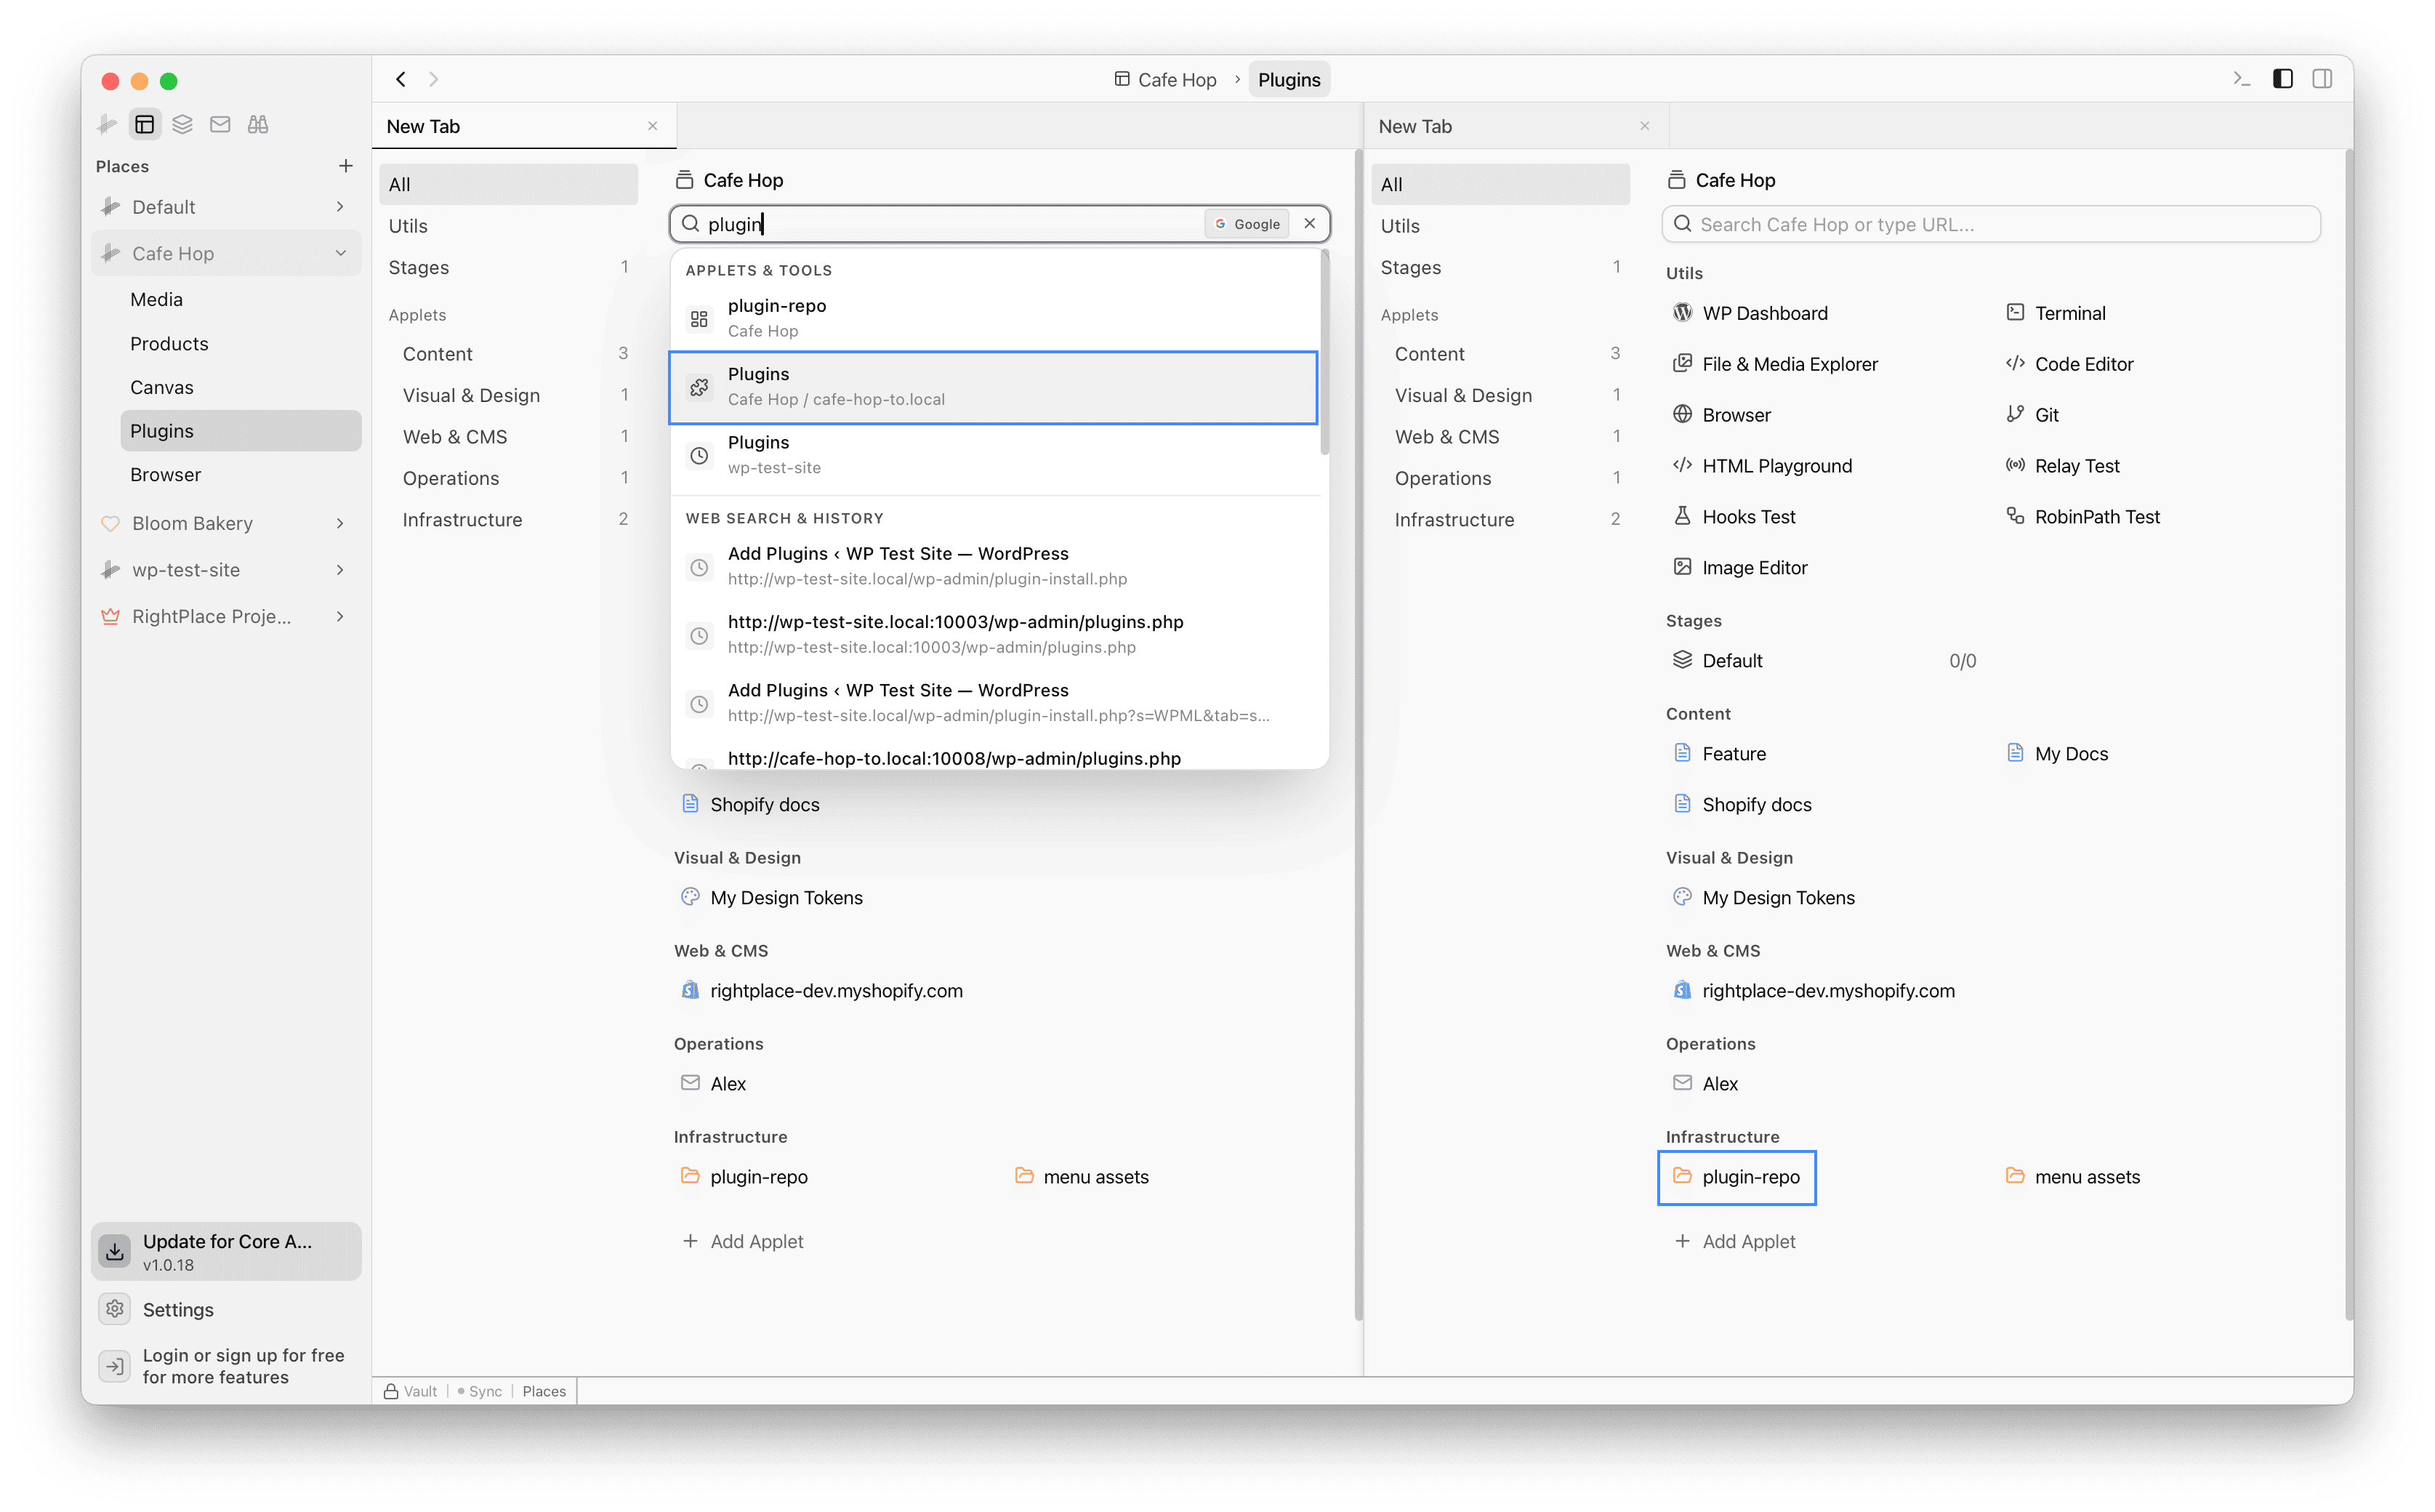Close the right New Tab
This screenshot has width=2435, height=1512.
(x=1644, y=126)
